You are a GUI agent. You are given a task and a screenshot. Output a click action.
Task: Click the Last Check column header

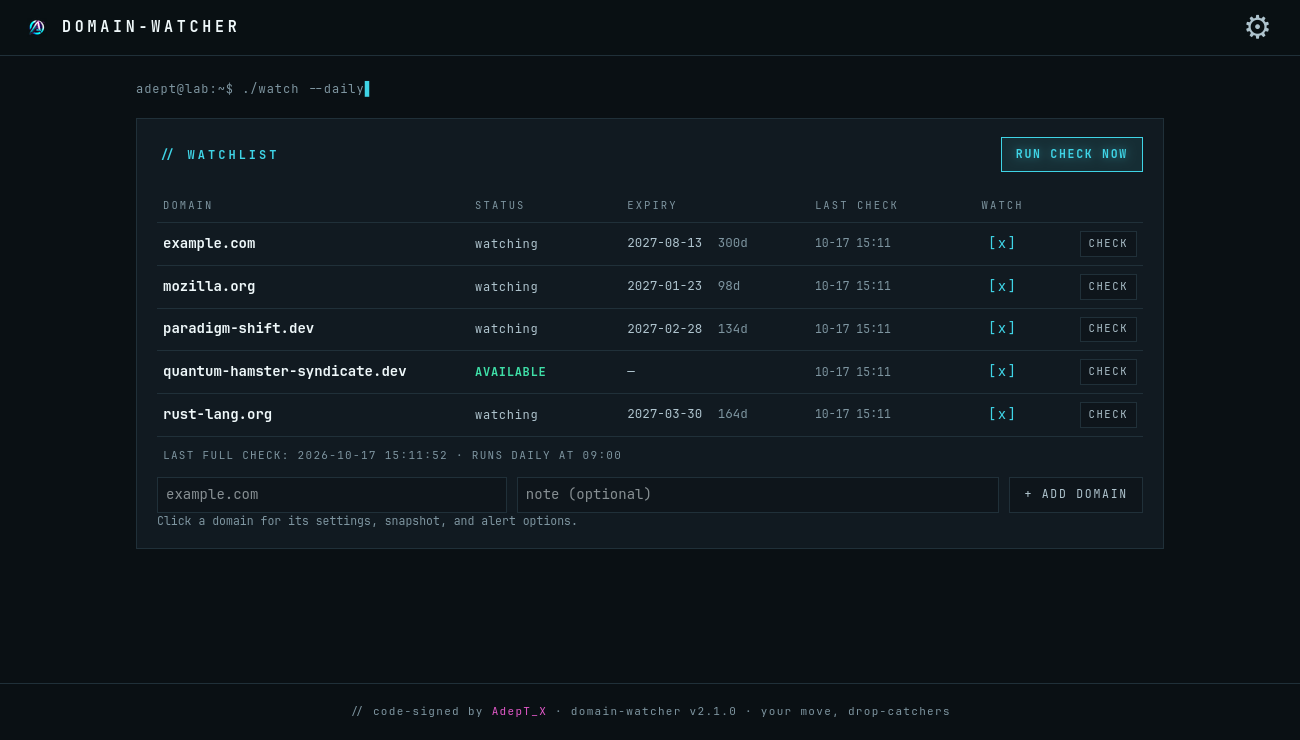pos(857,206)
